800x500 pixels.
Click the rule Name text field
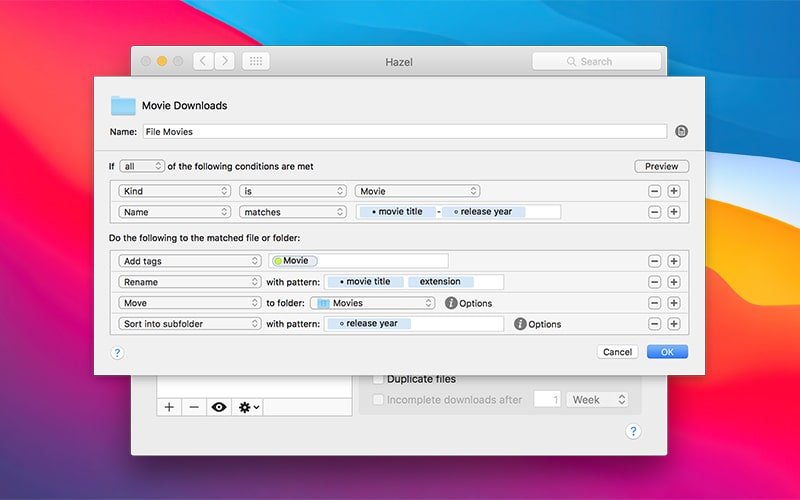[404, 131]
